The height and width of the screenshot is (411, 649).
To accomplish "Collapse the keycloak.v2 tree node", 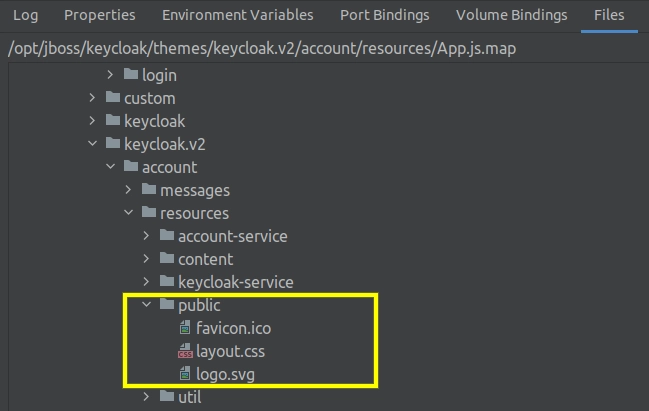I will click(x=92, y=144).
